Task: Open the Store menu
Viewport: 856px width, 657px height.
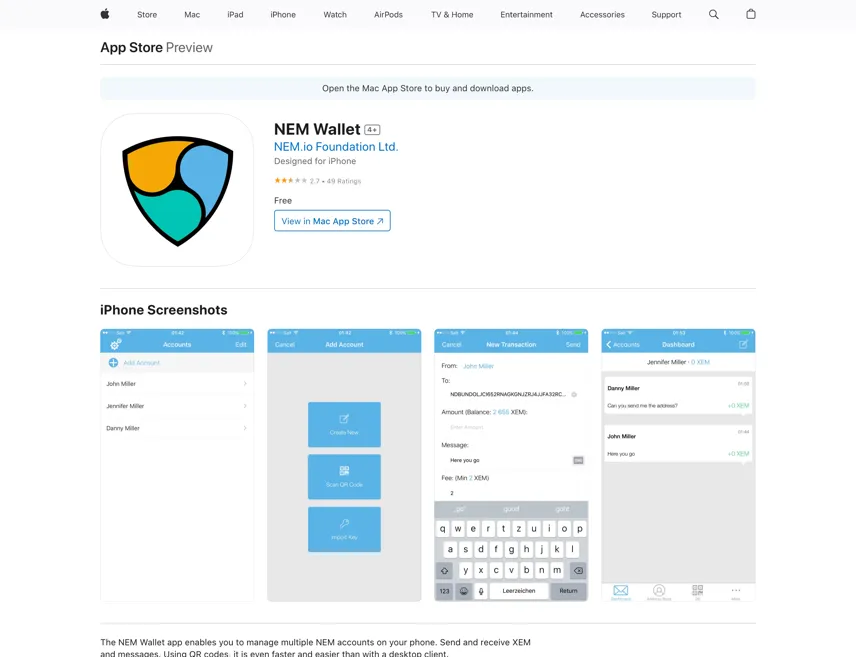Action: point(147,15)
